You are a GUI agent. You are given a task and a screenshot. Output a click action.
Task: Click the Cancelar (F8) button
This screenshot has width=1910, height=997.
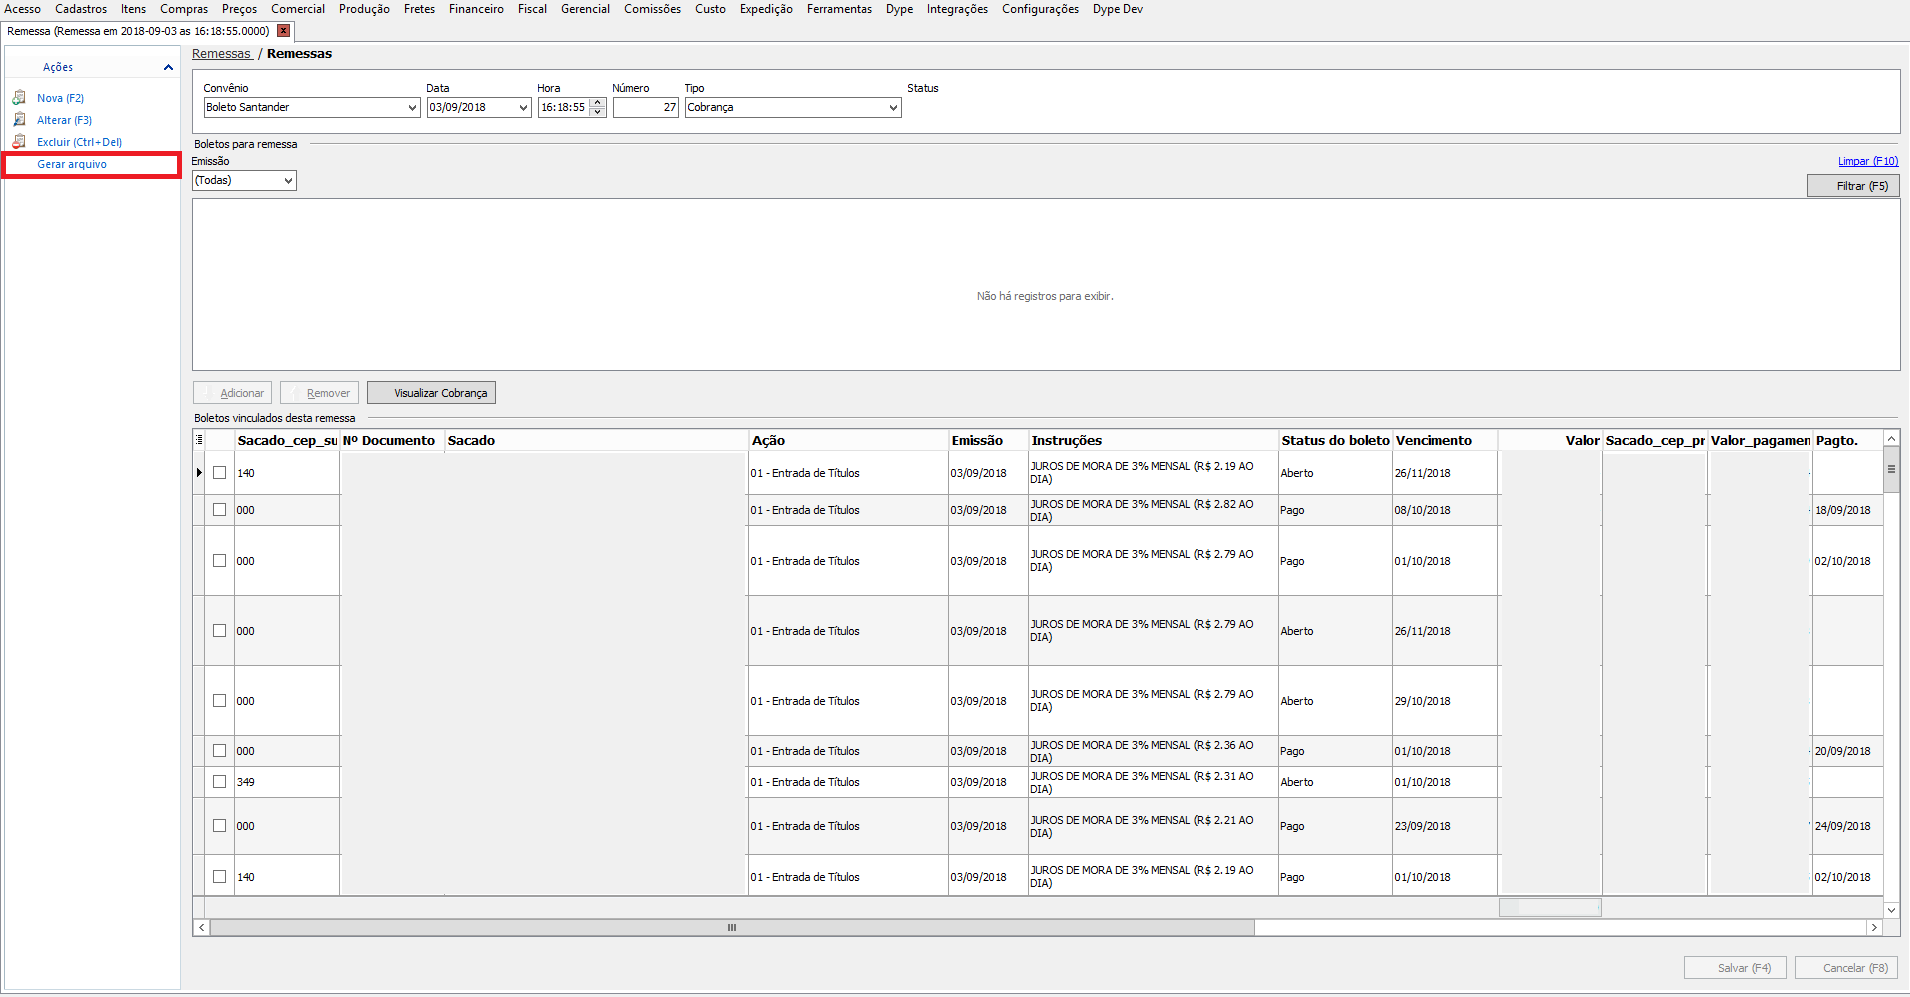1847,968
